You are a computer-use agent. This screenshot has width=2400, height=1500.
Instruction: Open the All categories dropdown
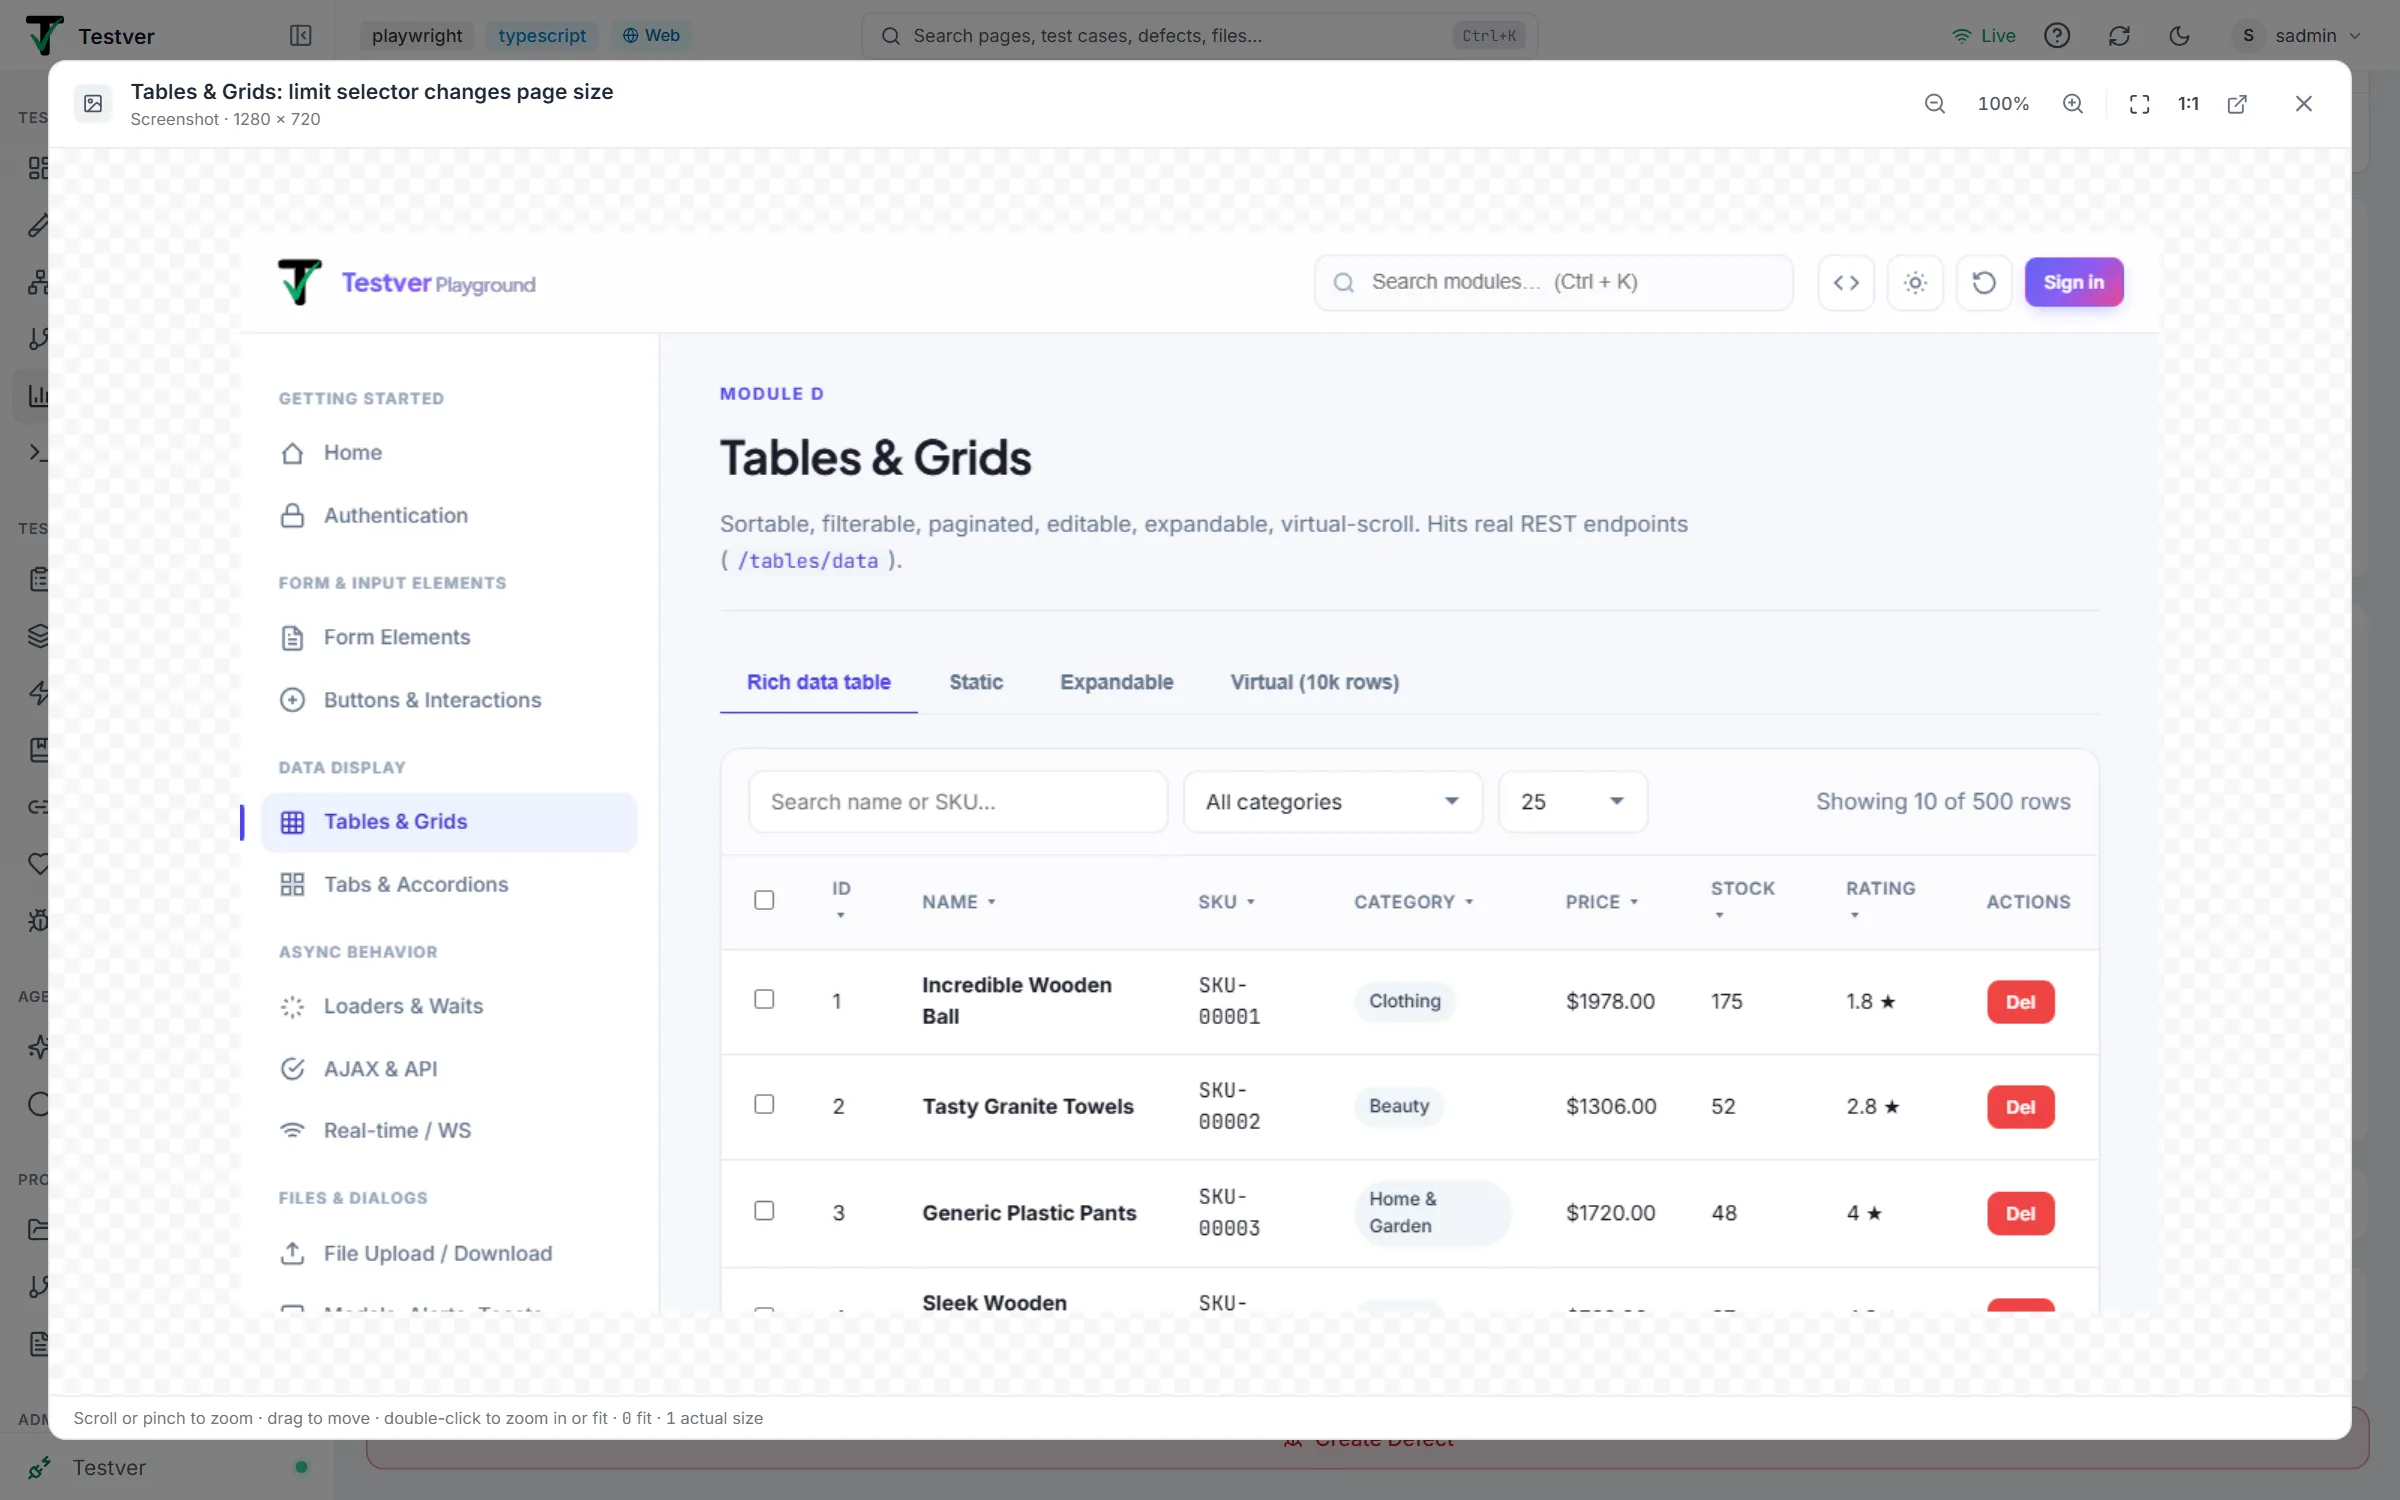pyautogui.click(x=1332, y=802)
